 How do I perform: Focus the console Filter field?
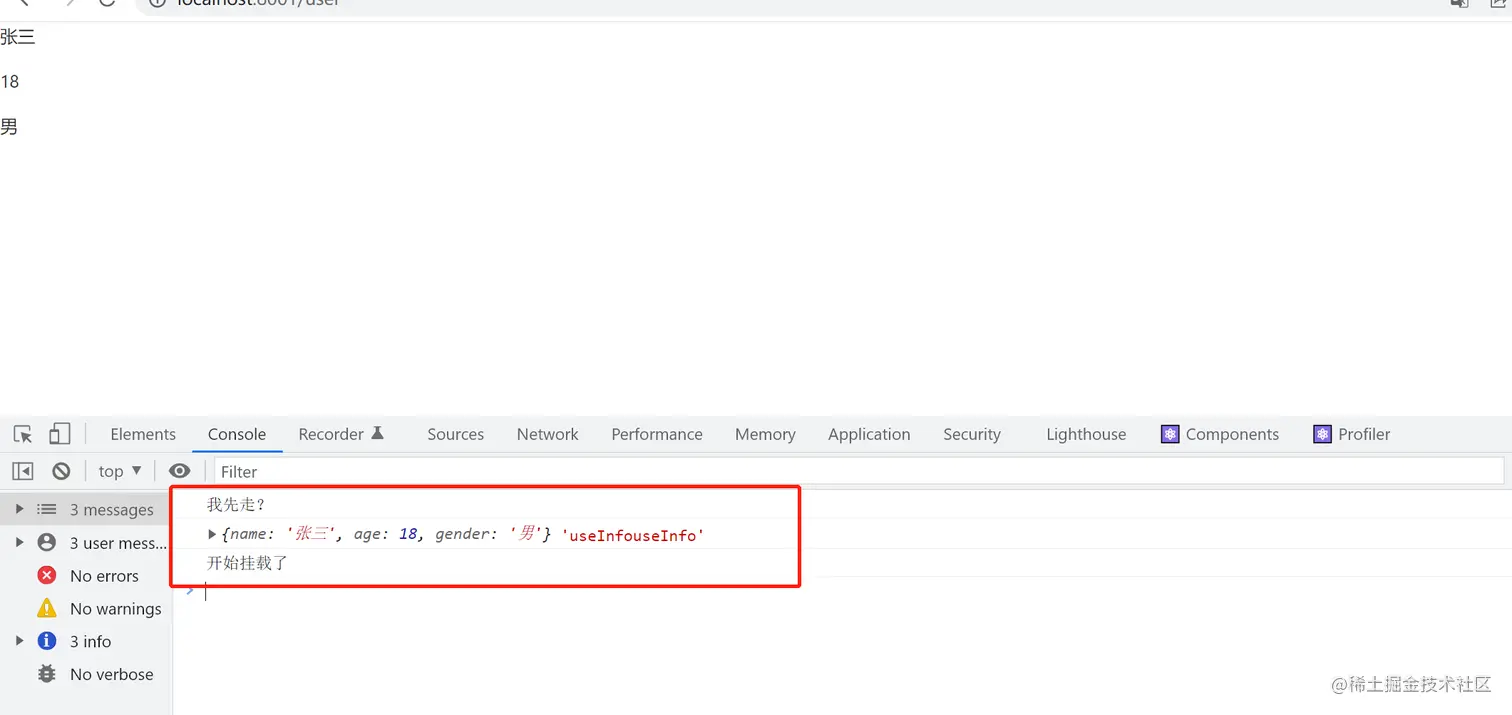859,471
